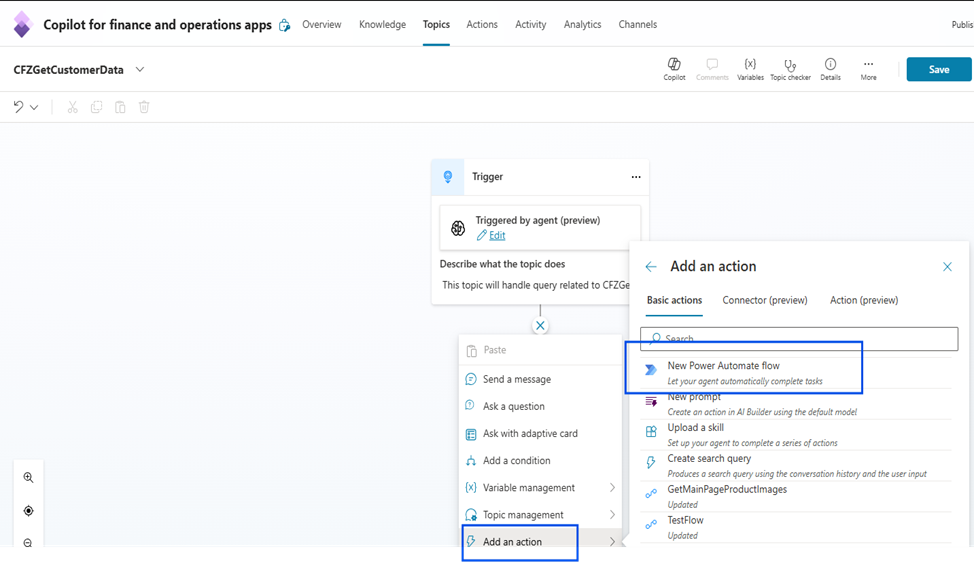
Task: Expand the undo history dropdown arrow
Action: coord(34,107)
